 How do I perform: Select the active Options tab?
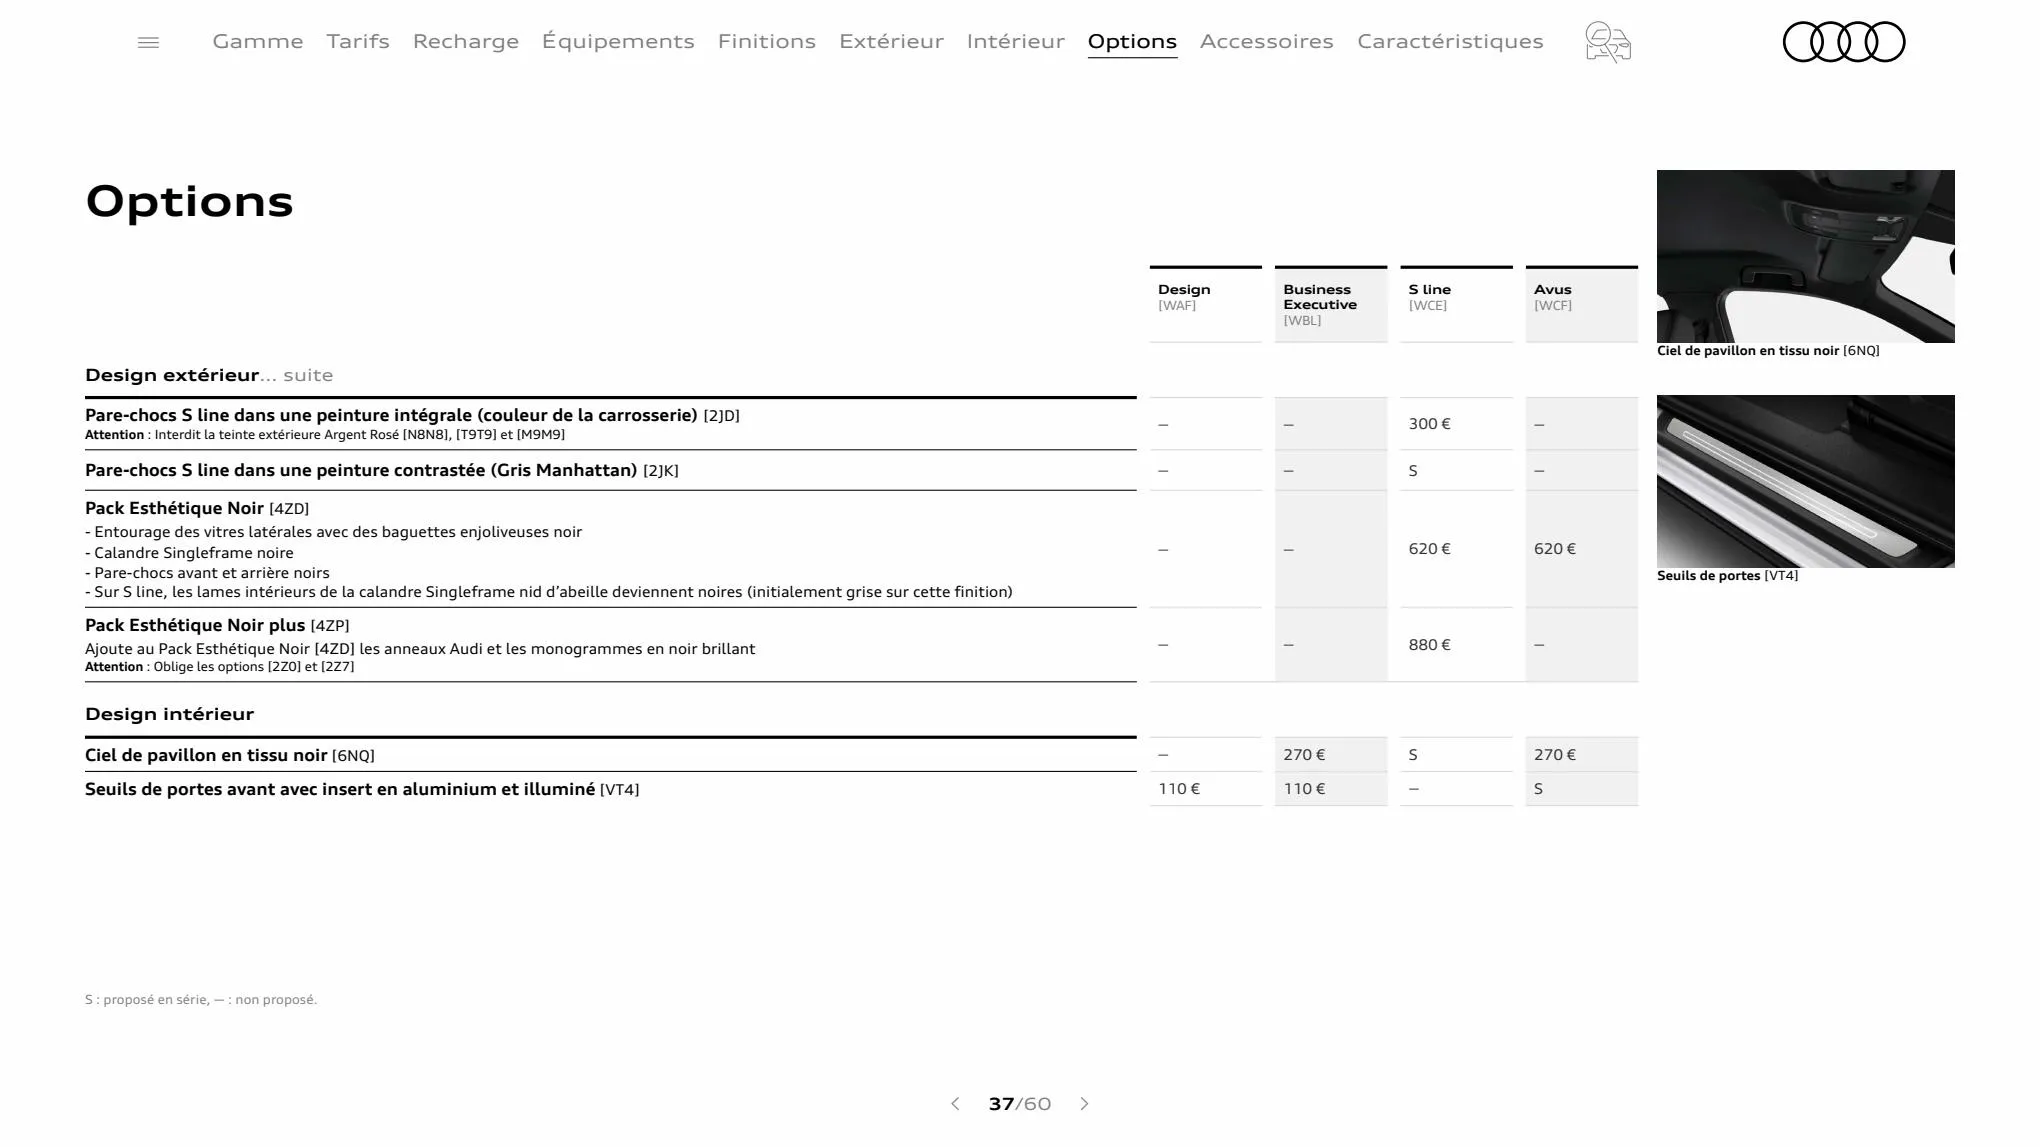[x=1132, y=41]
